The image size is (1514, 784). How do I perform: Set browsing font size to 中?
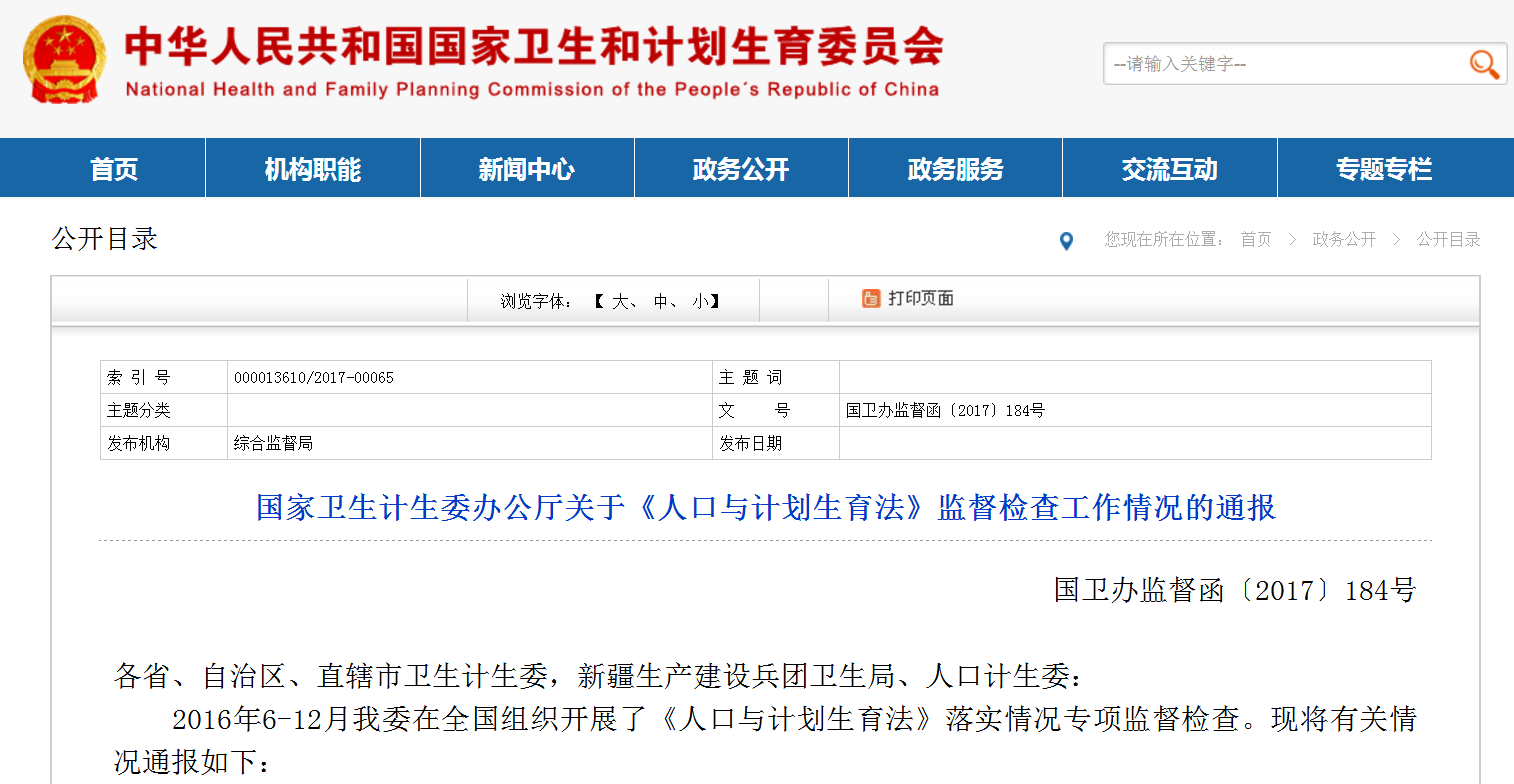[x=661, y=301]
